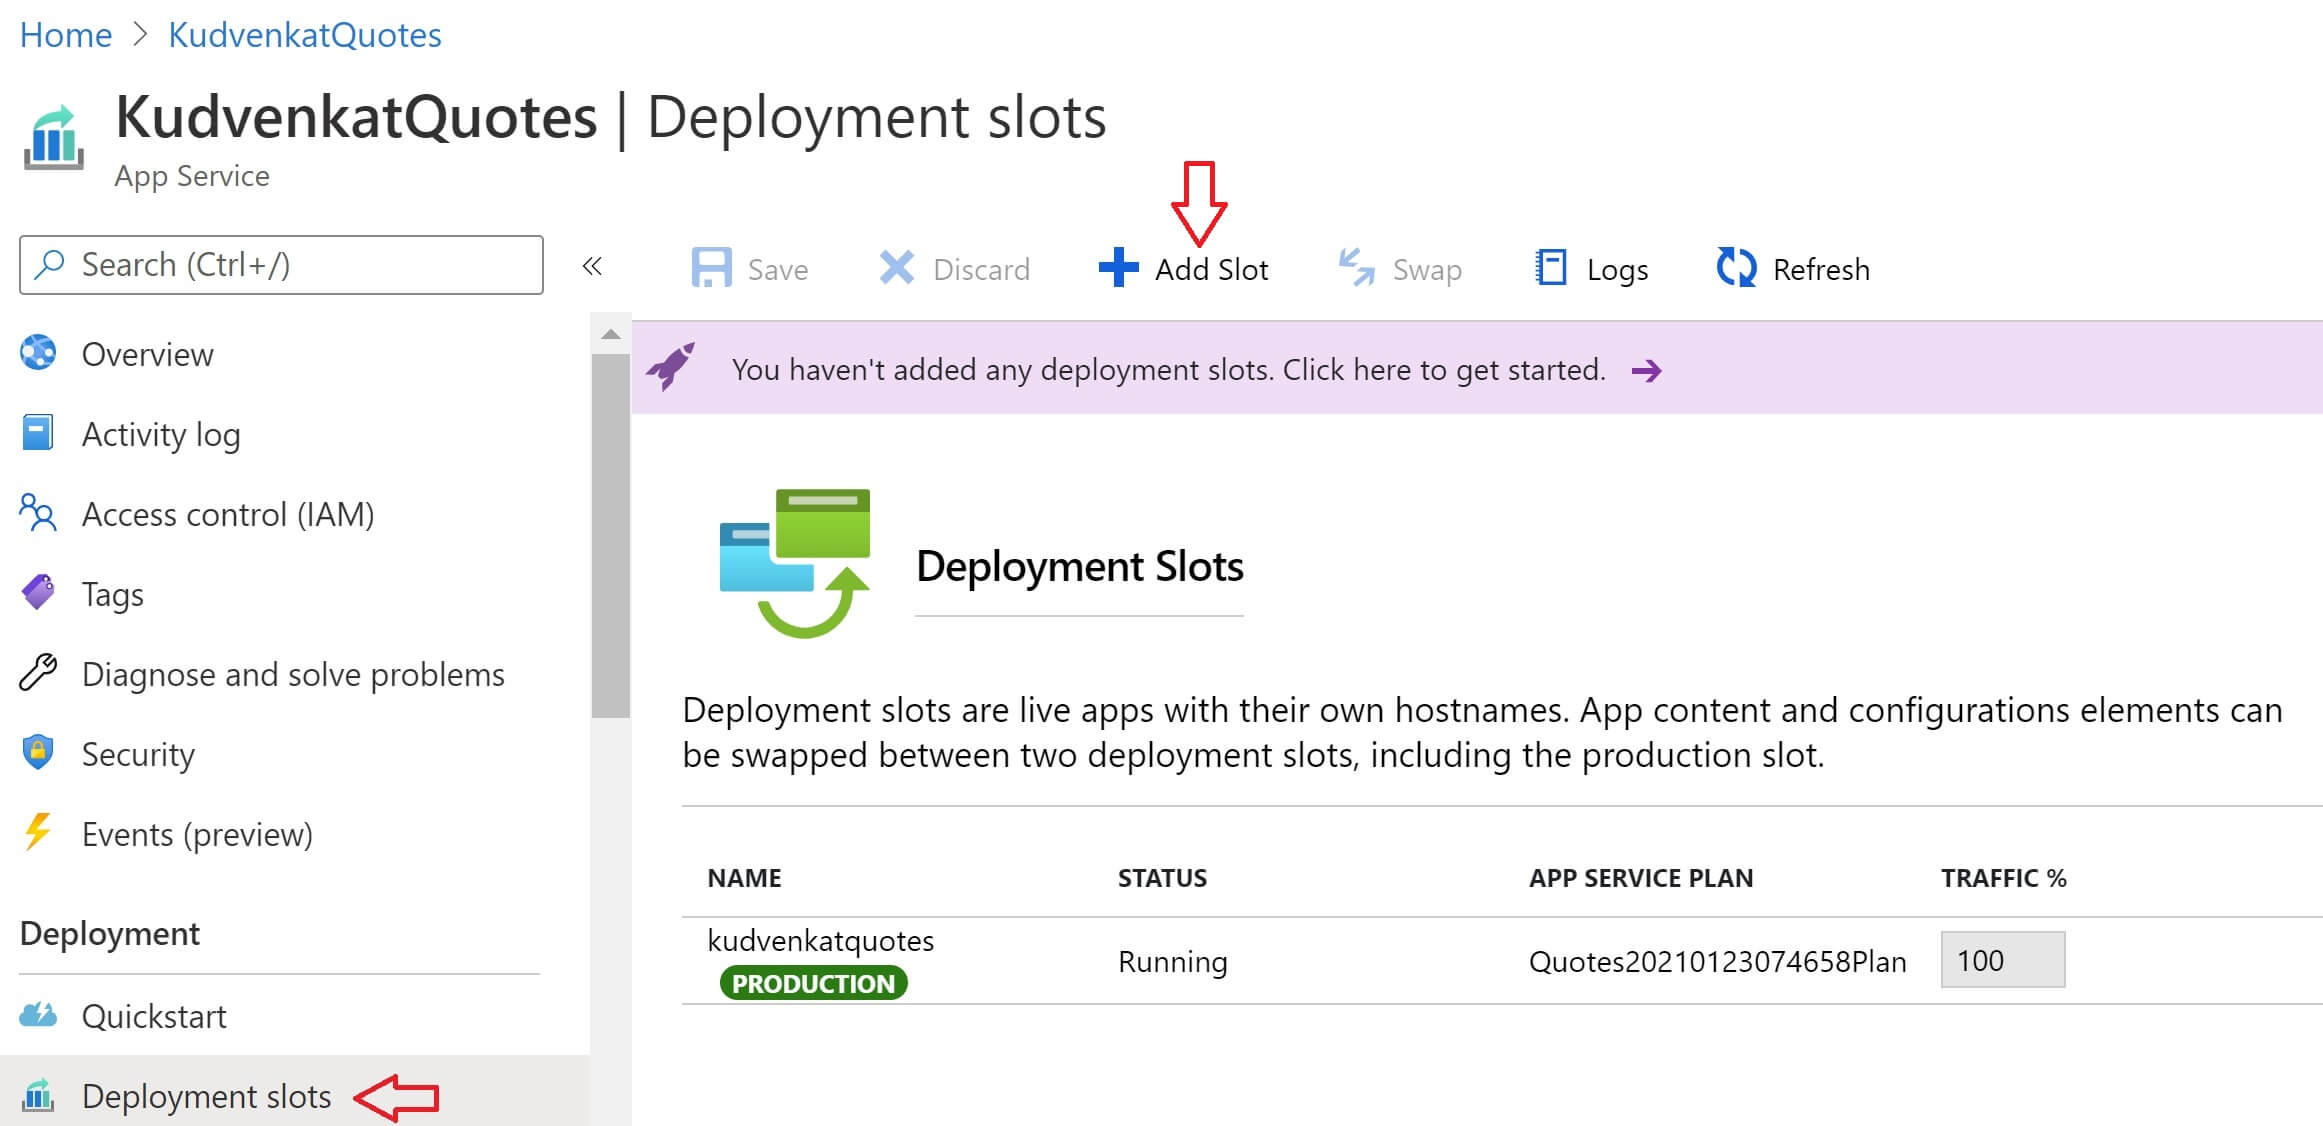Open Logs from the toolbar label
The image size is (2323, 1126).
point(1617,269)
